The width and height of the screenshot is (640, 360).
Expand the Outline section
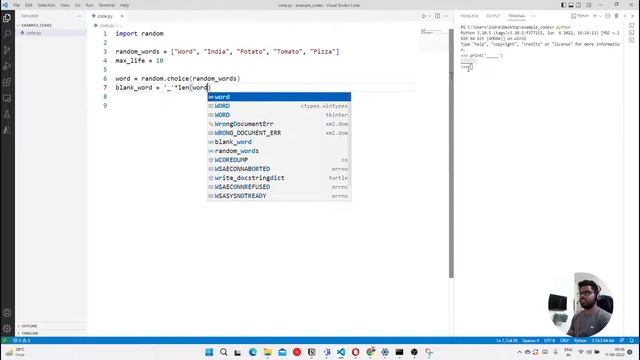pyautogui.click(x=29, y=326)
